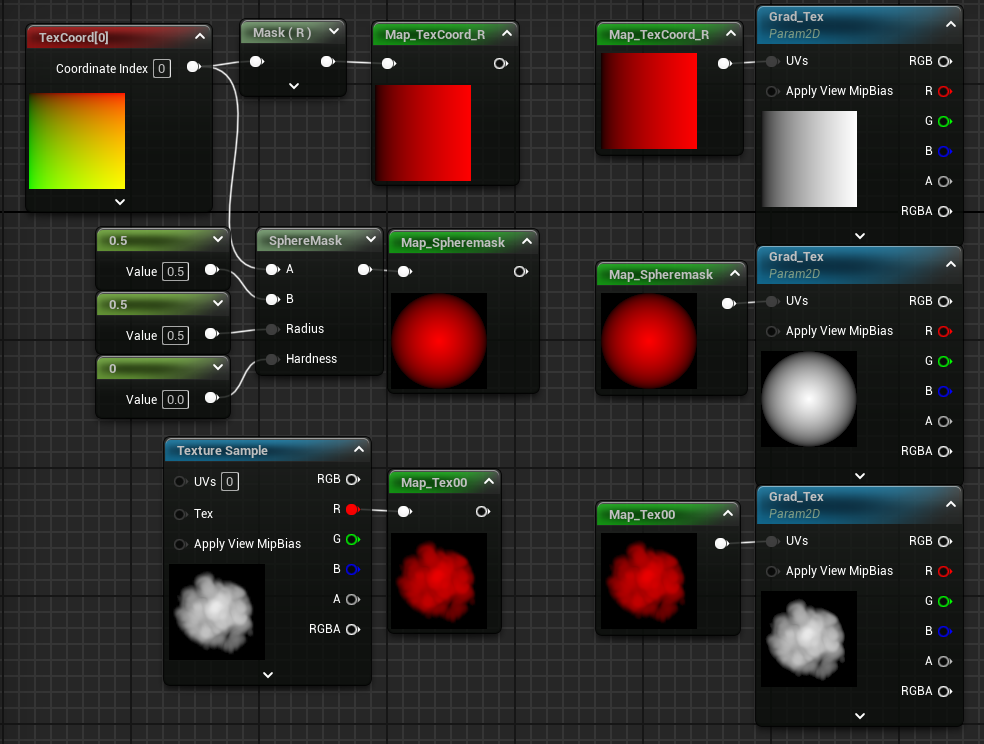984x744 pixels.
Task: Expand the chevron at bottom of Mask (R) node
Action: click(294, 86)
